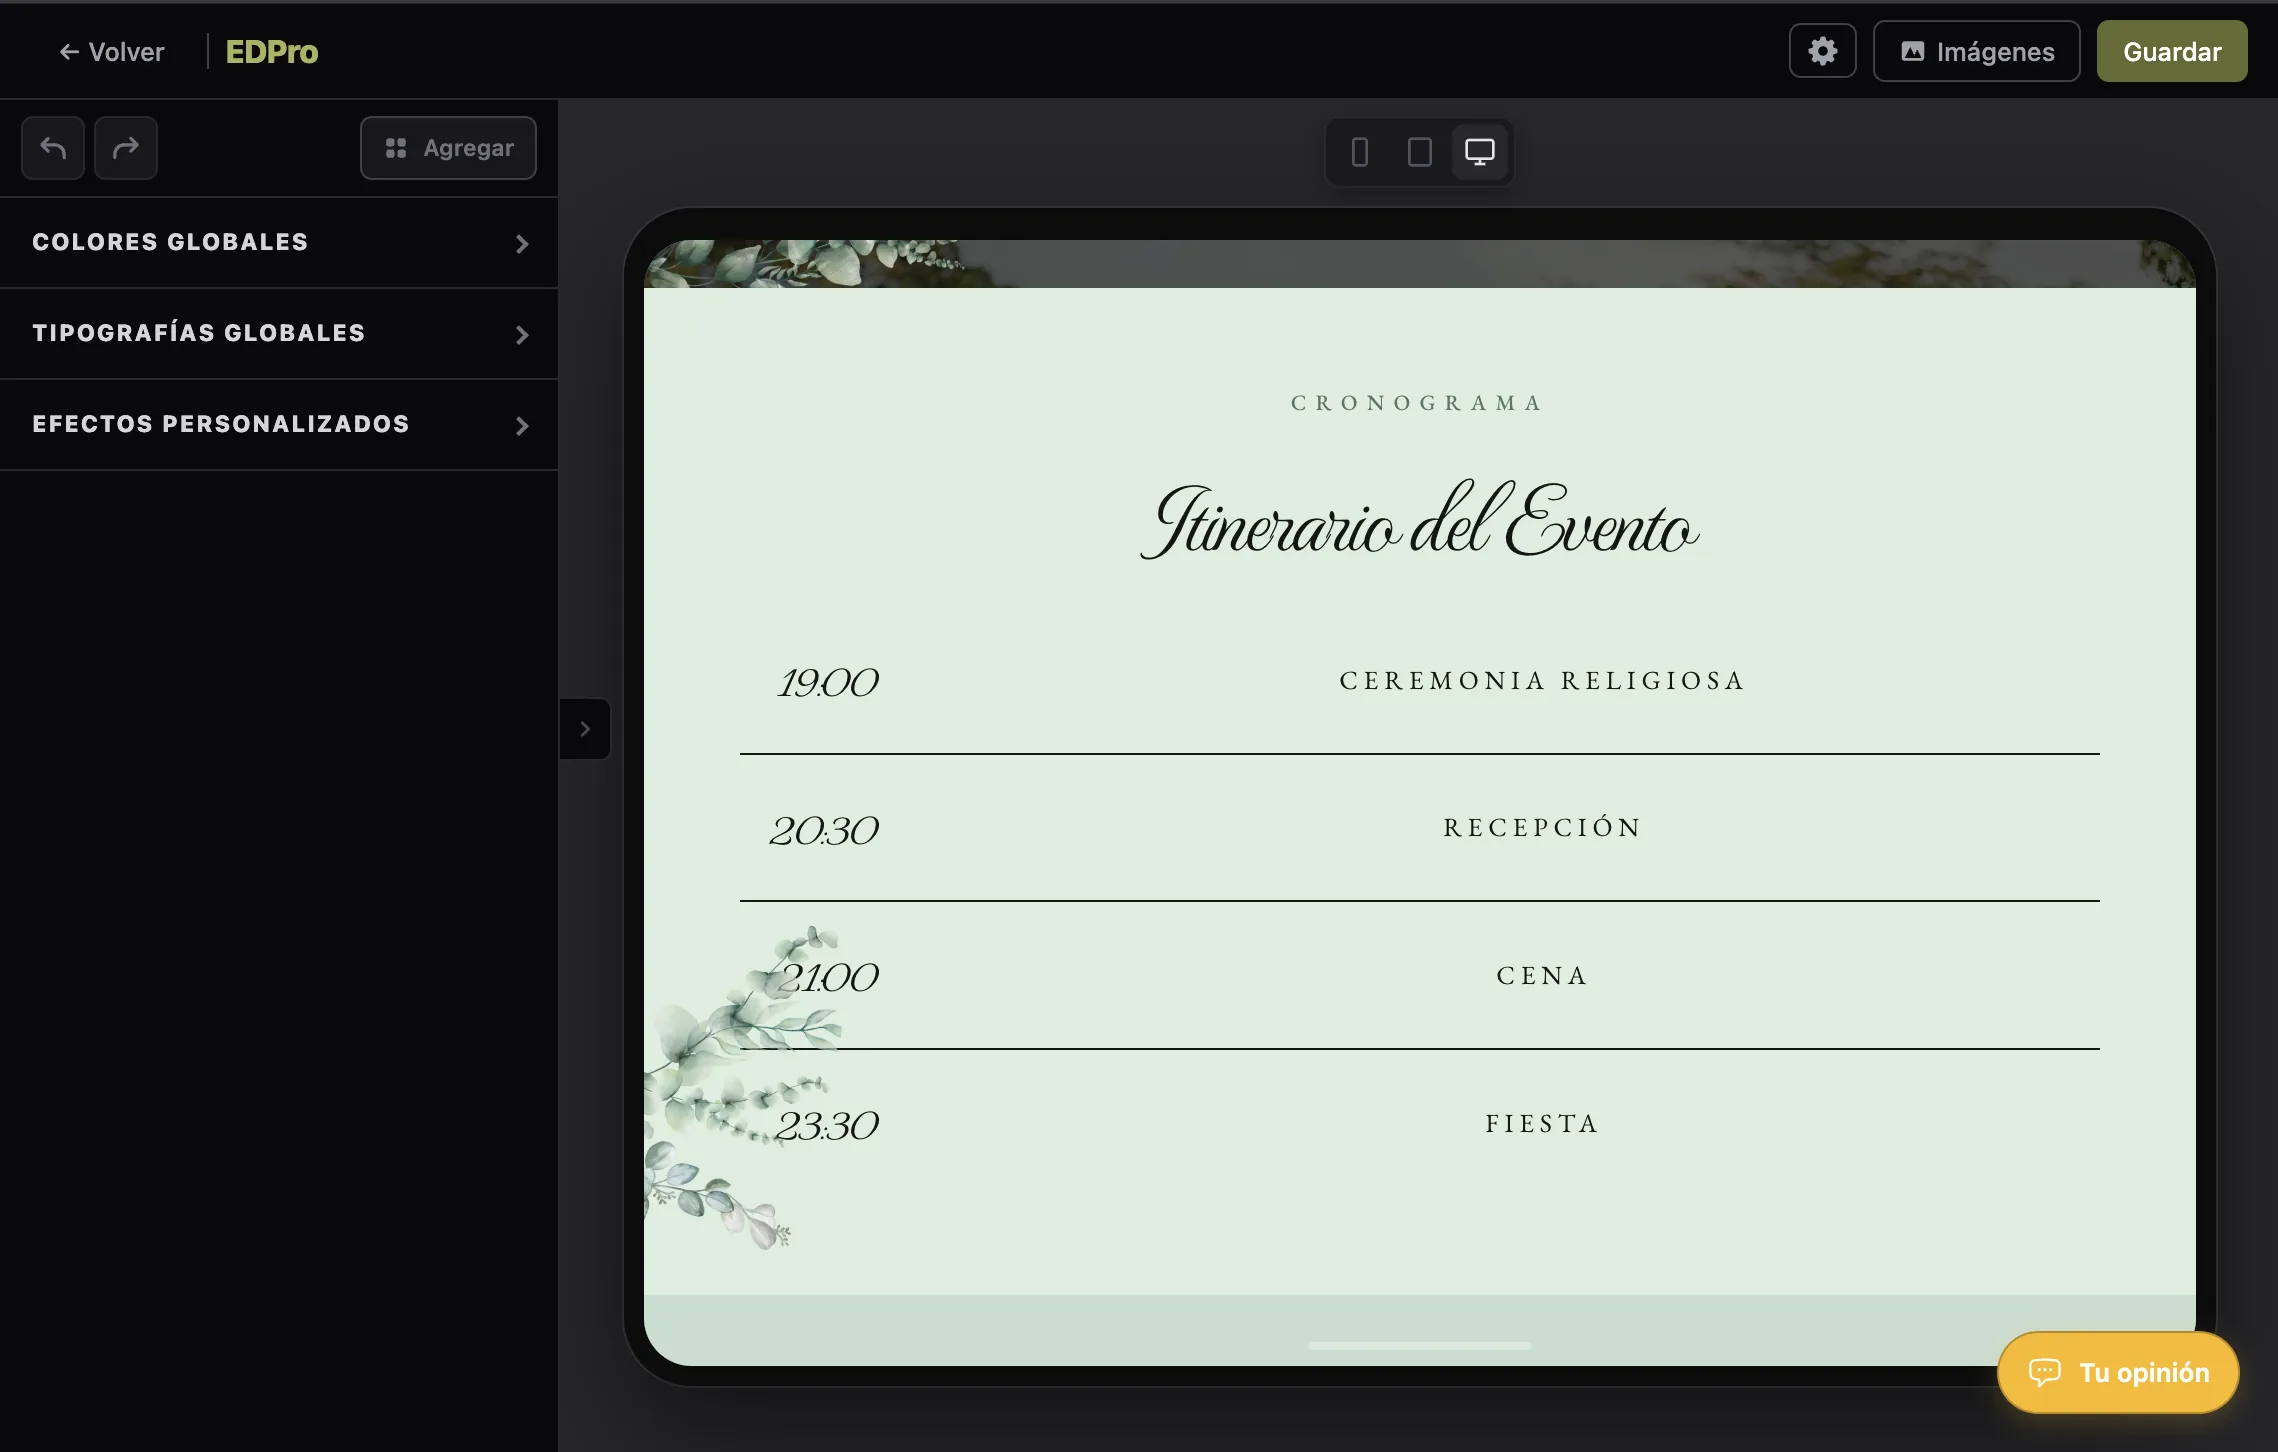Select the Cena label
Viewport: 2278px width, 1452px height.
click(x=1542, y=976)
